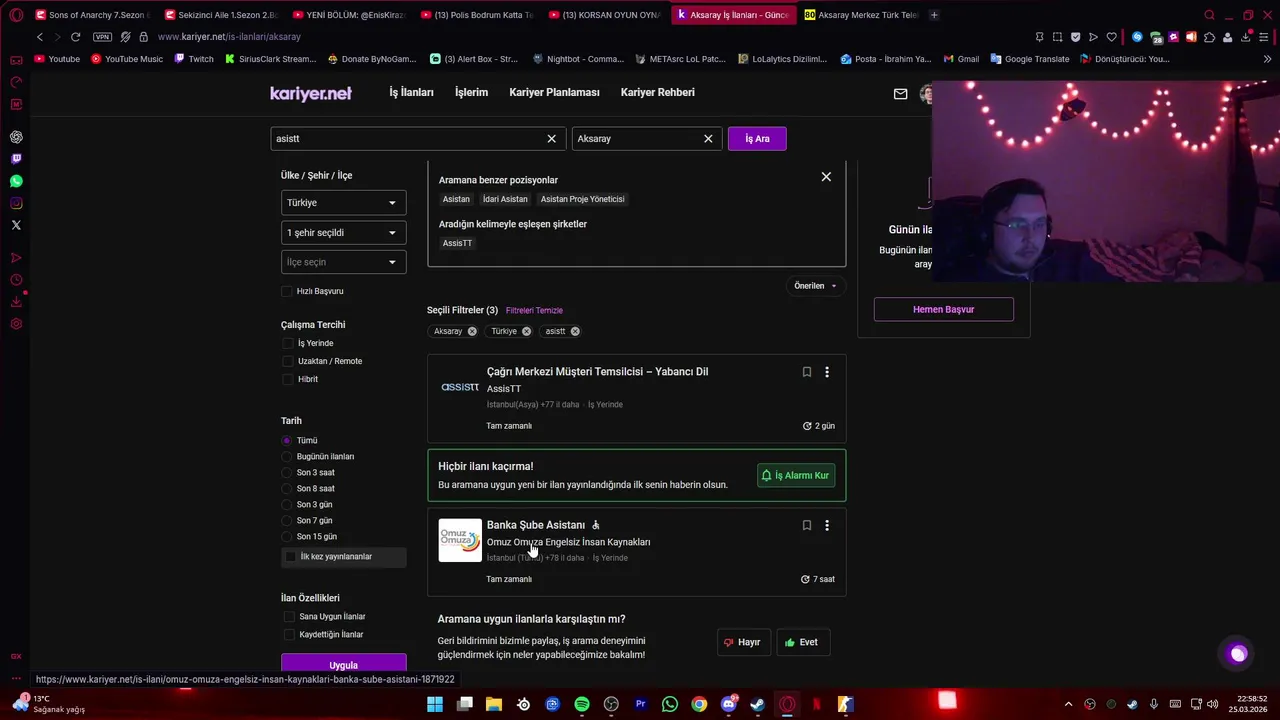Open more options for Banka Şube Asistanı
1280x720 pixels.
tap(827, 525)
